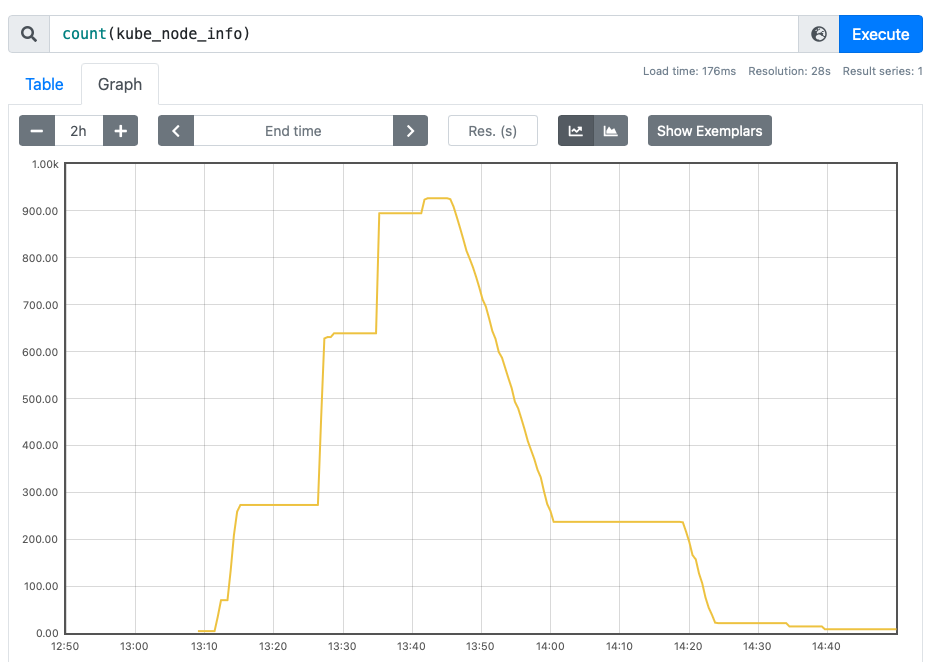The image size is (934, 662).
Task: Run the query with Execute
Action: (880, 34)
